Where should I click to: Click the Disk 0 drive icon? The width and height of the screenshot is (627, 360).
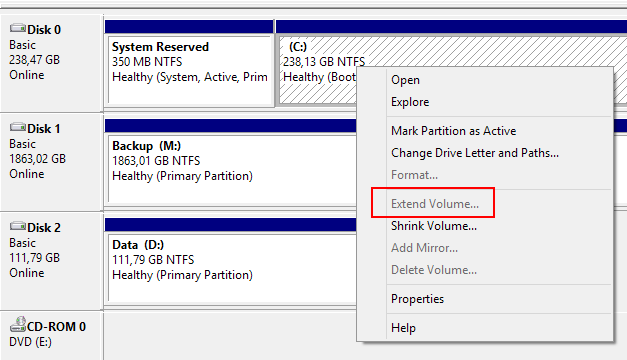(x=17, y=28)
